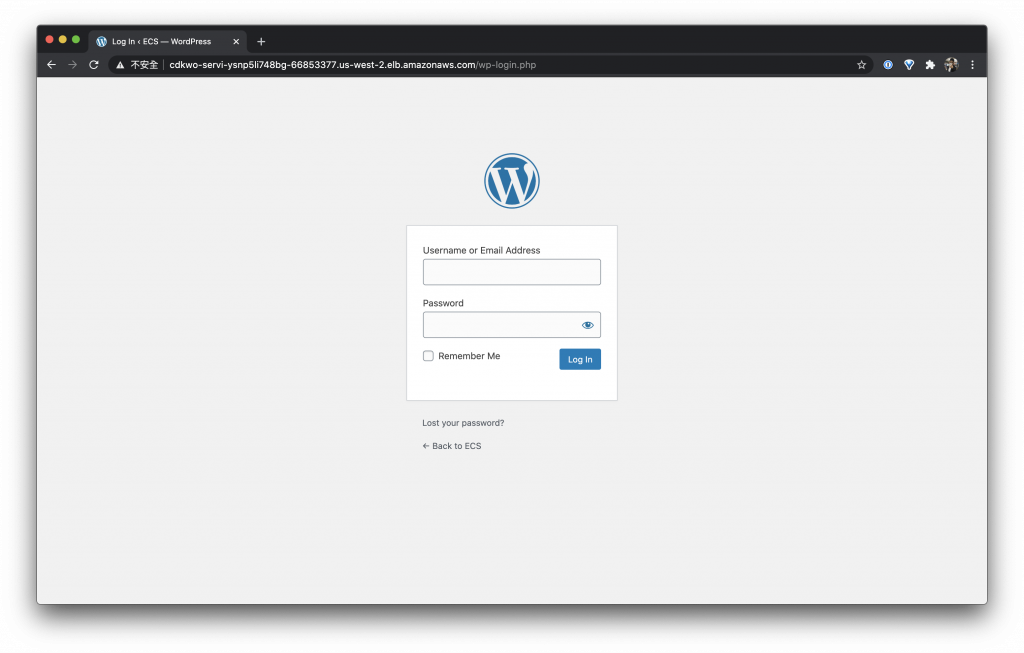Click the browser forward arrow

tap(72, 65)
